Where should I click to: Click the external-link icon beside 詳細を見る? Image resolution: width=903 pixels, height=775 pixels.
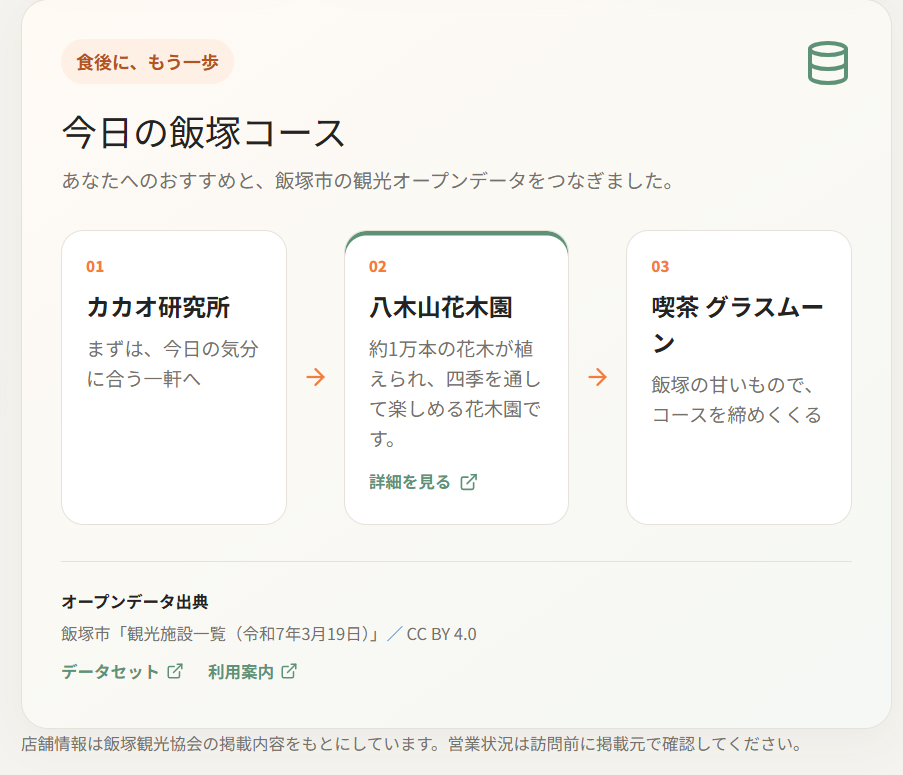[x=469, y=482]
